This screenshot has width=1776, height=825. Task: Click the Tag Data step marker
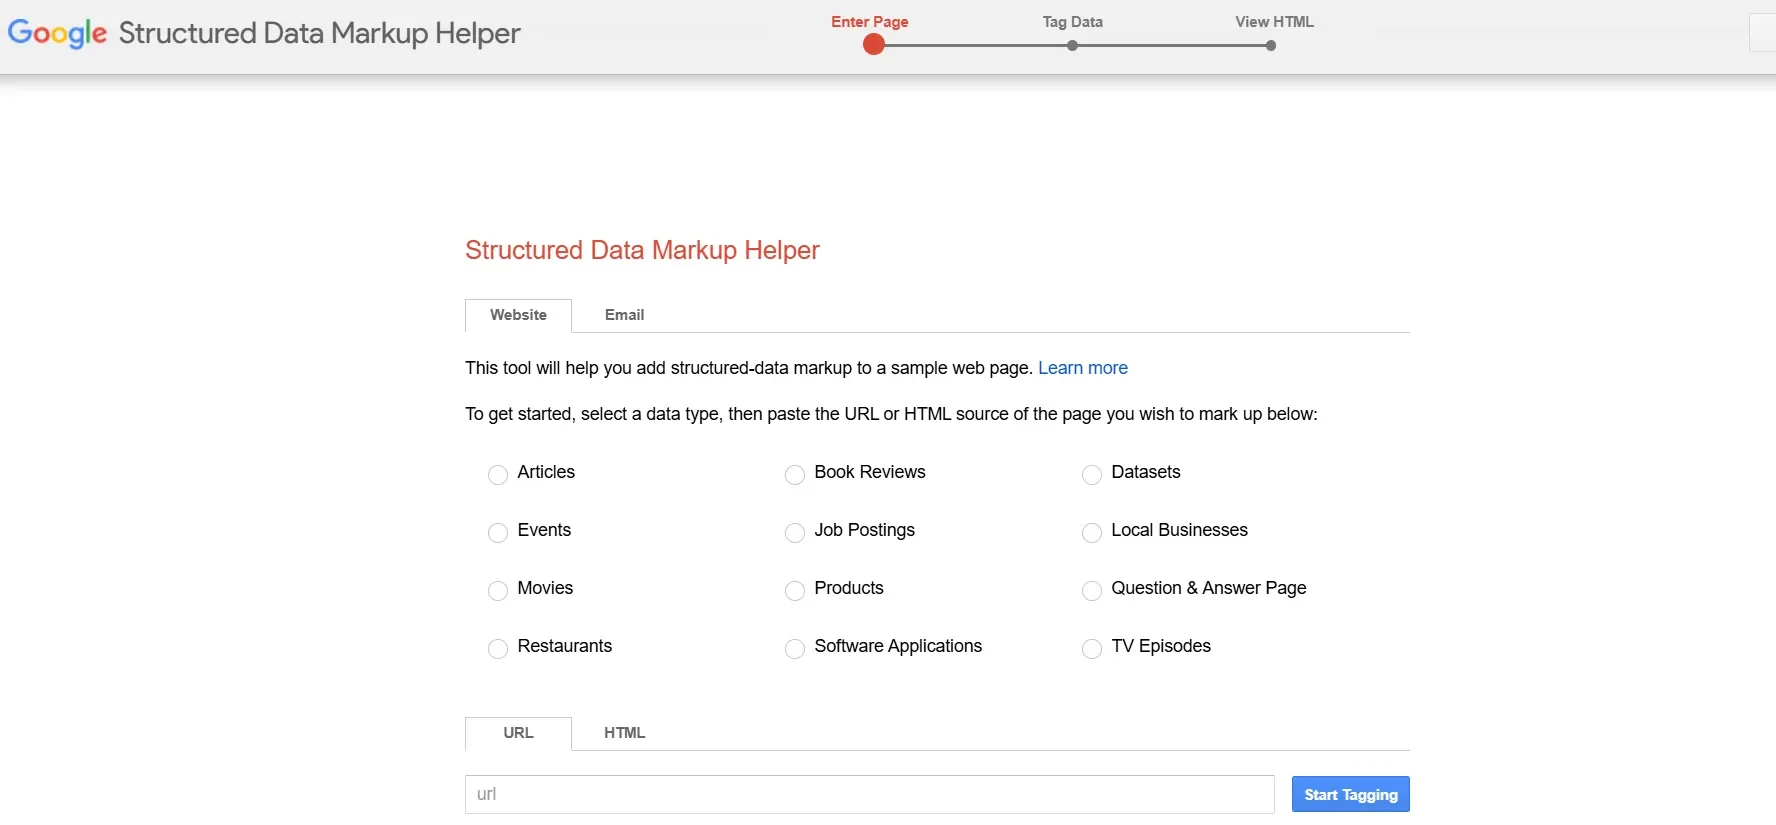click(x=1072, y=45)
